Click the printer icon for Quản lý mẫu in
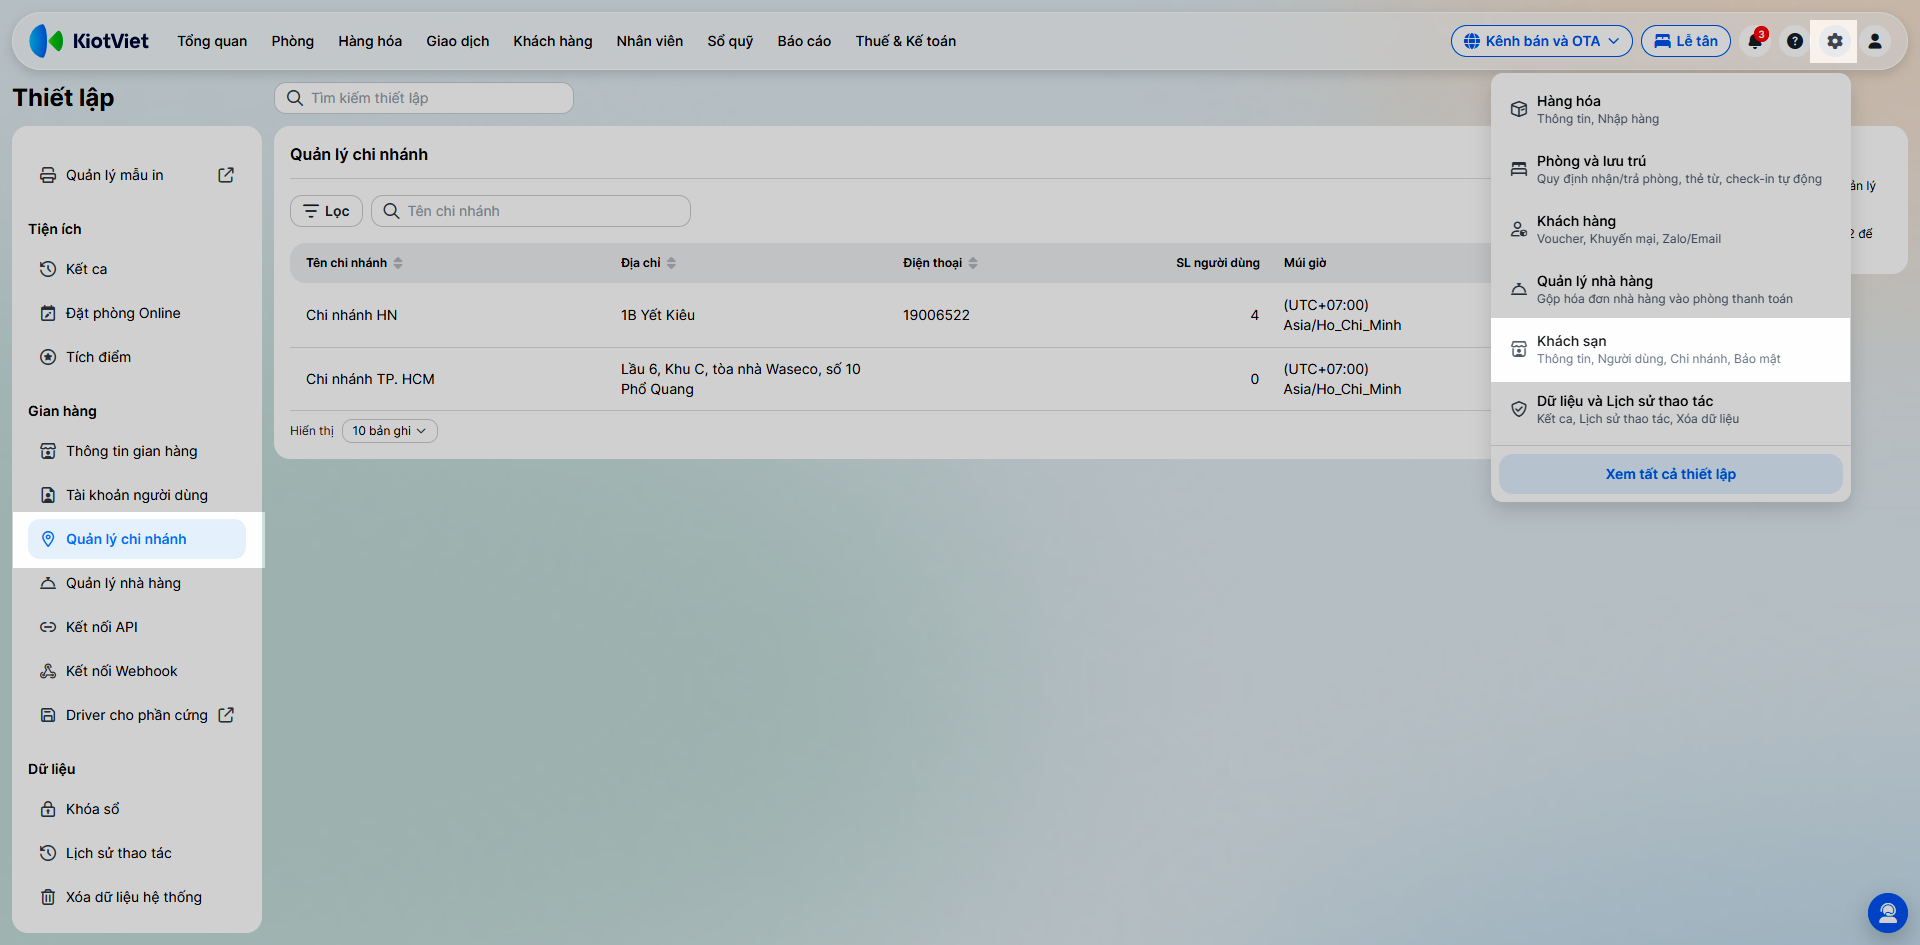 point(48,175)
